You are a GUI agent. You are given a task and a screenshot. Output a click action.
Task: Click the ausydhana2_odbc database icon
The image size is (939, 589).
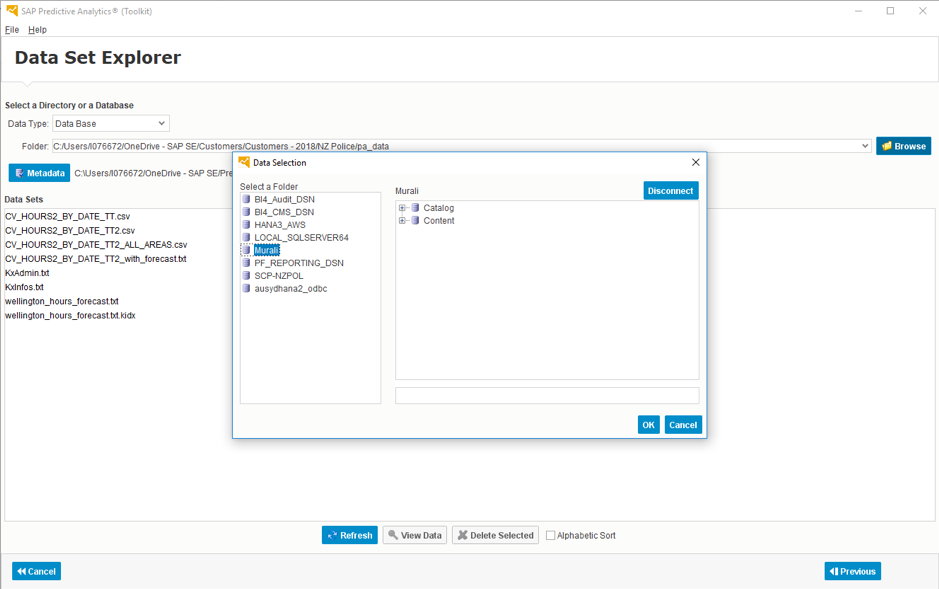click(x=246, y=289)
